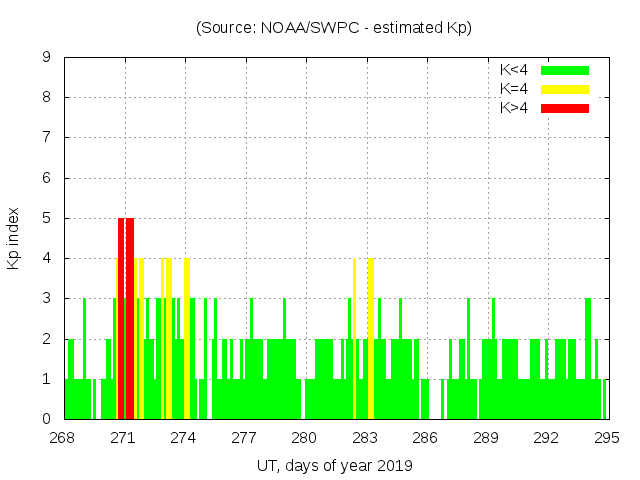640x480 pixels.
Task: Click the x-axis tick label 286
Action: 425,438
